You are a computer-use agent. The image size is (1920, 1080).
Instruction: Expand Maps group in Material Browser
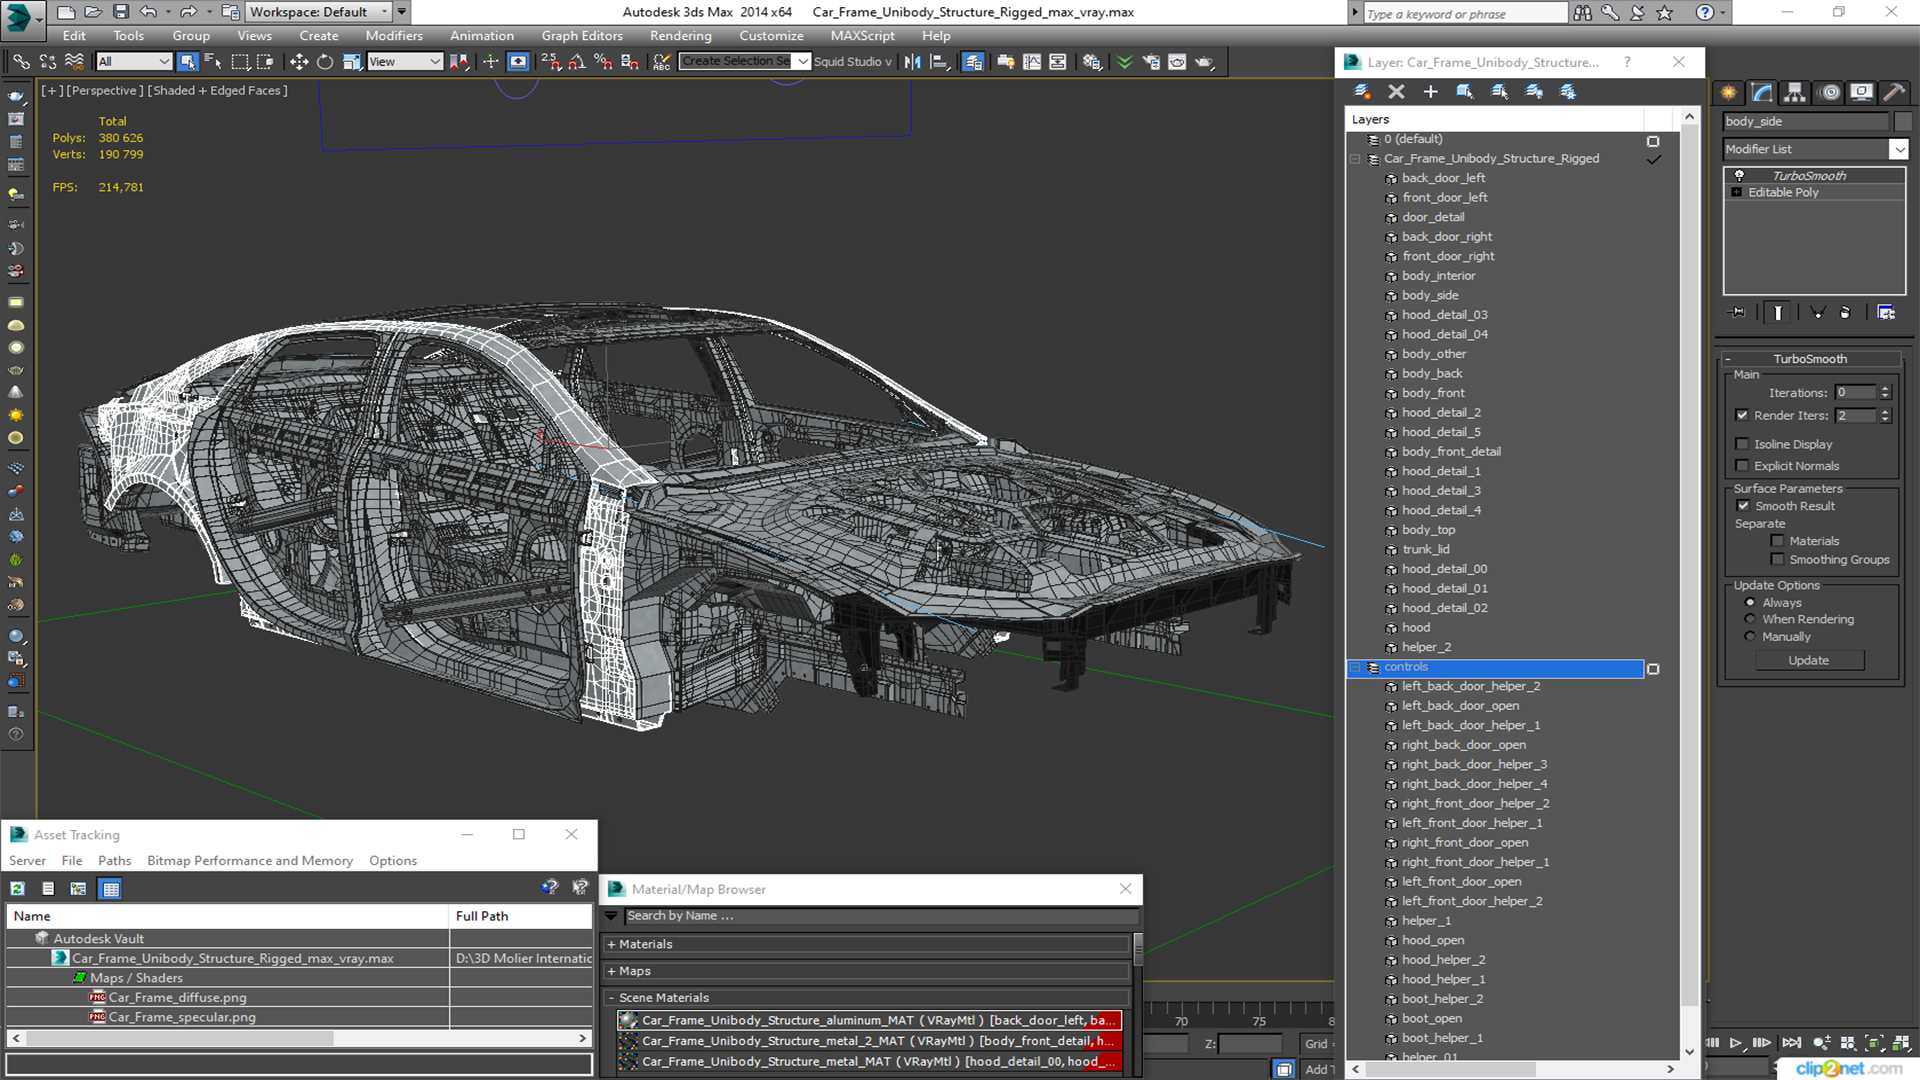(x=611, y=971)
